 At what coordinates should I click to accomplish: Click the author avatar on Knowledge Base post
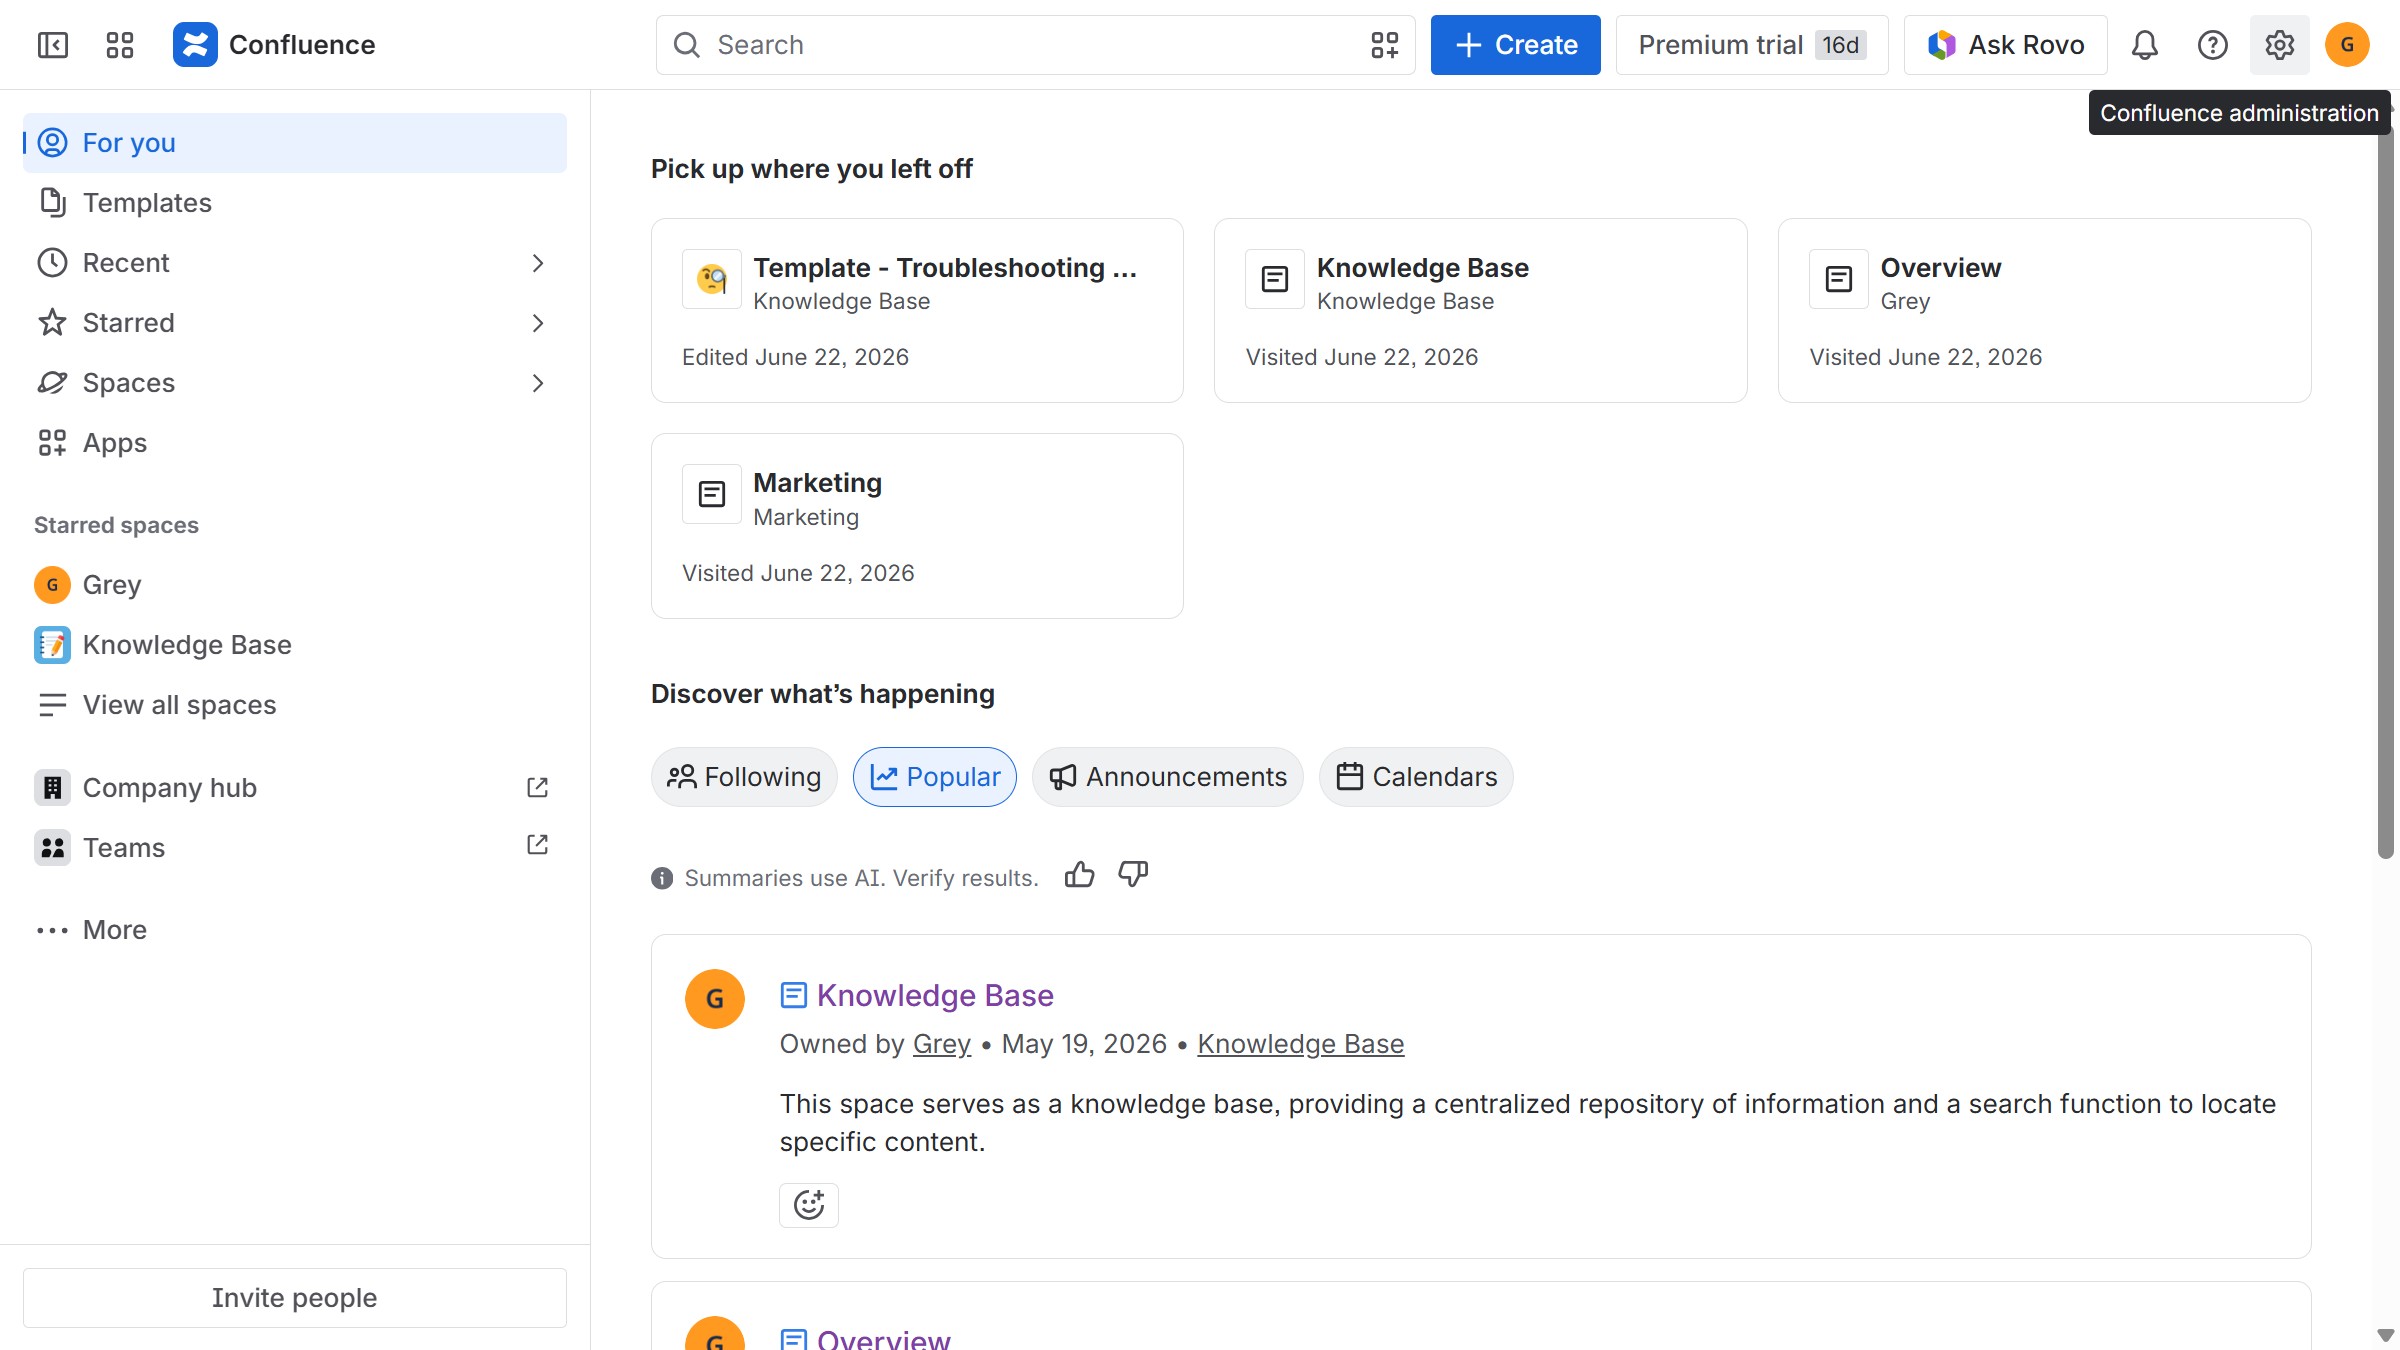pos(714,998)
